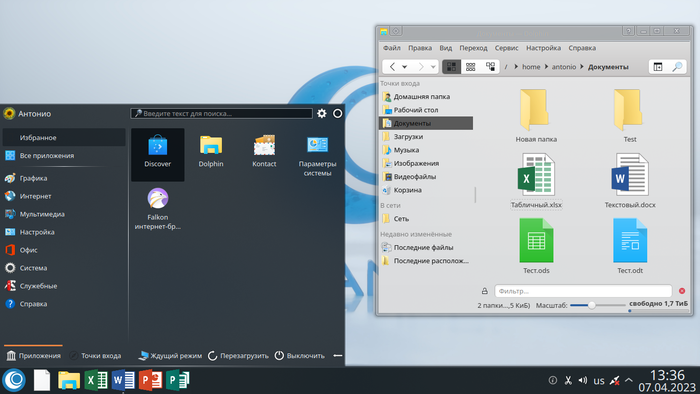Click the Фильтр filter input field
The height and width of the screenshot is (394, 700).
[583, 291]
